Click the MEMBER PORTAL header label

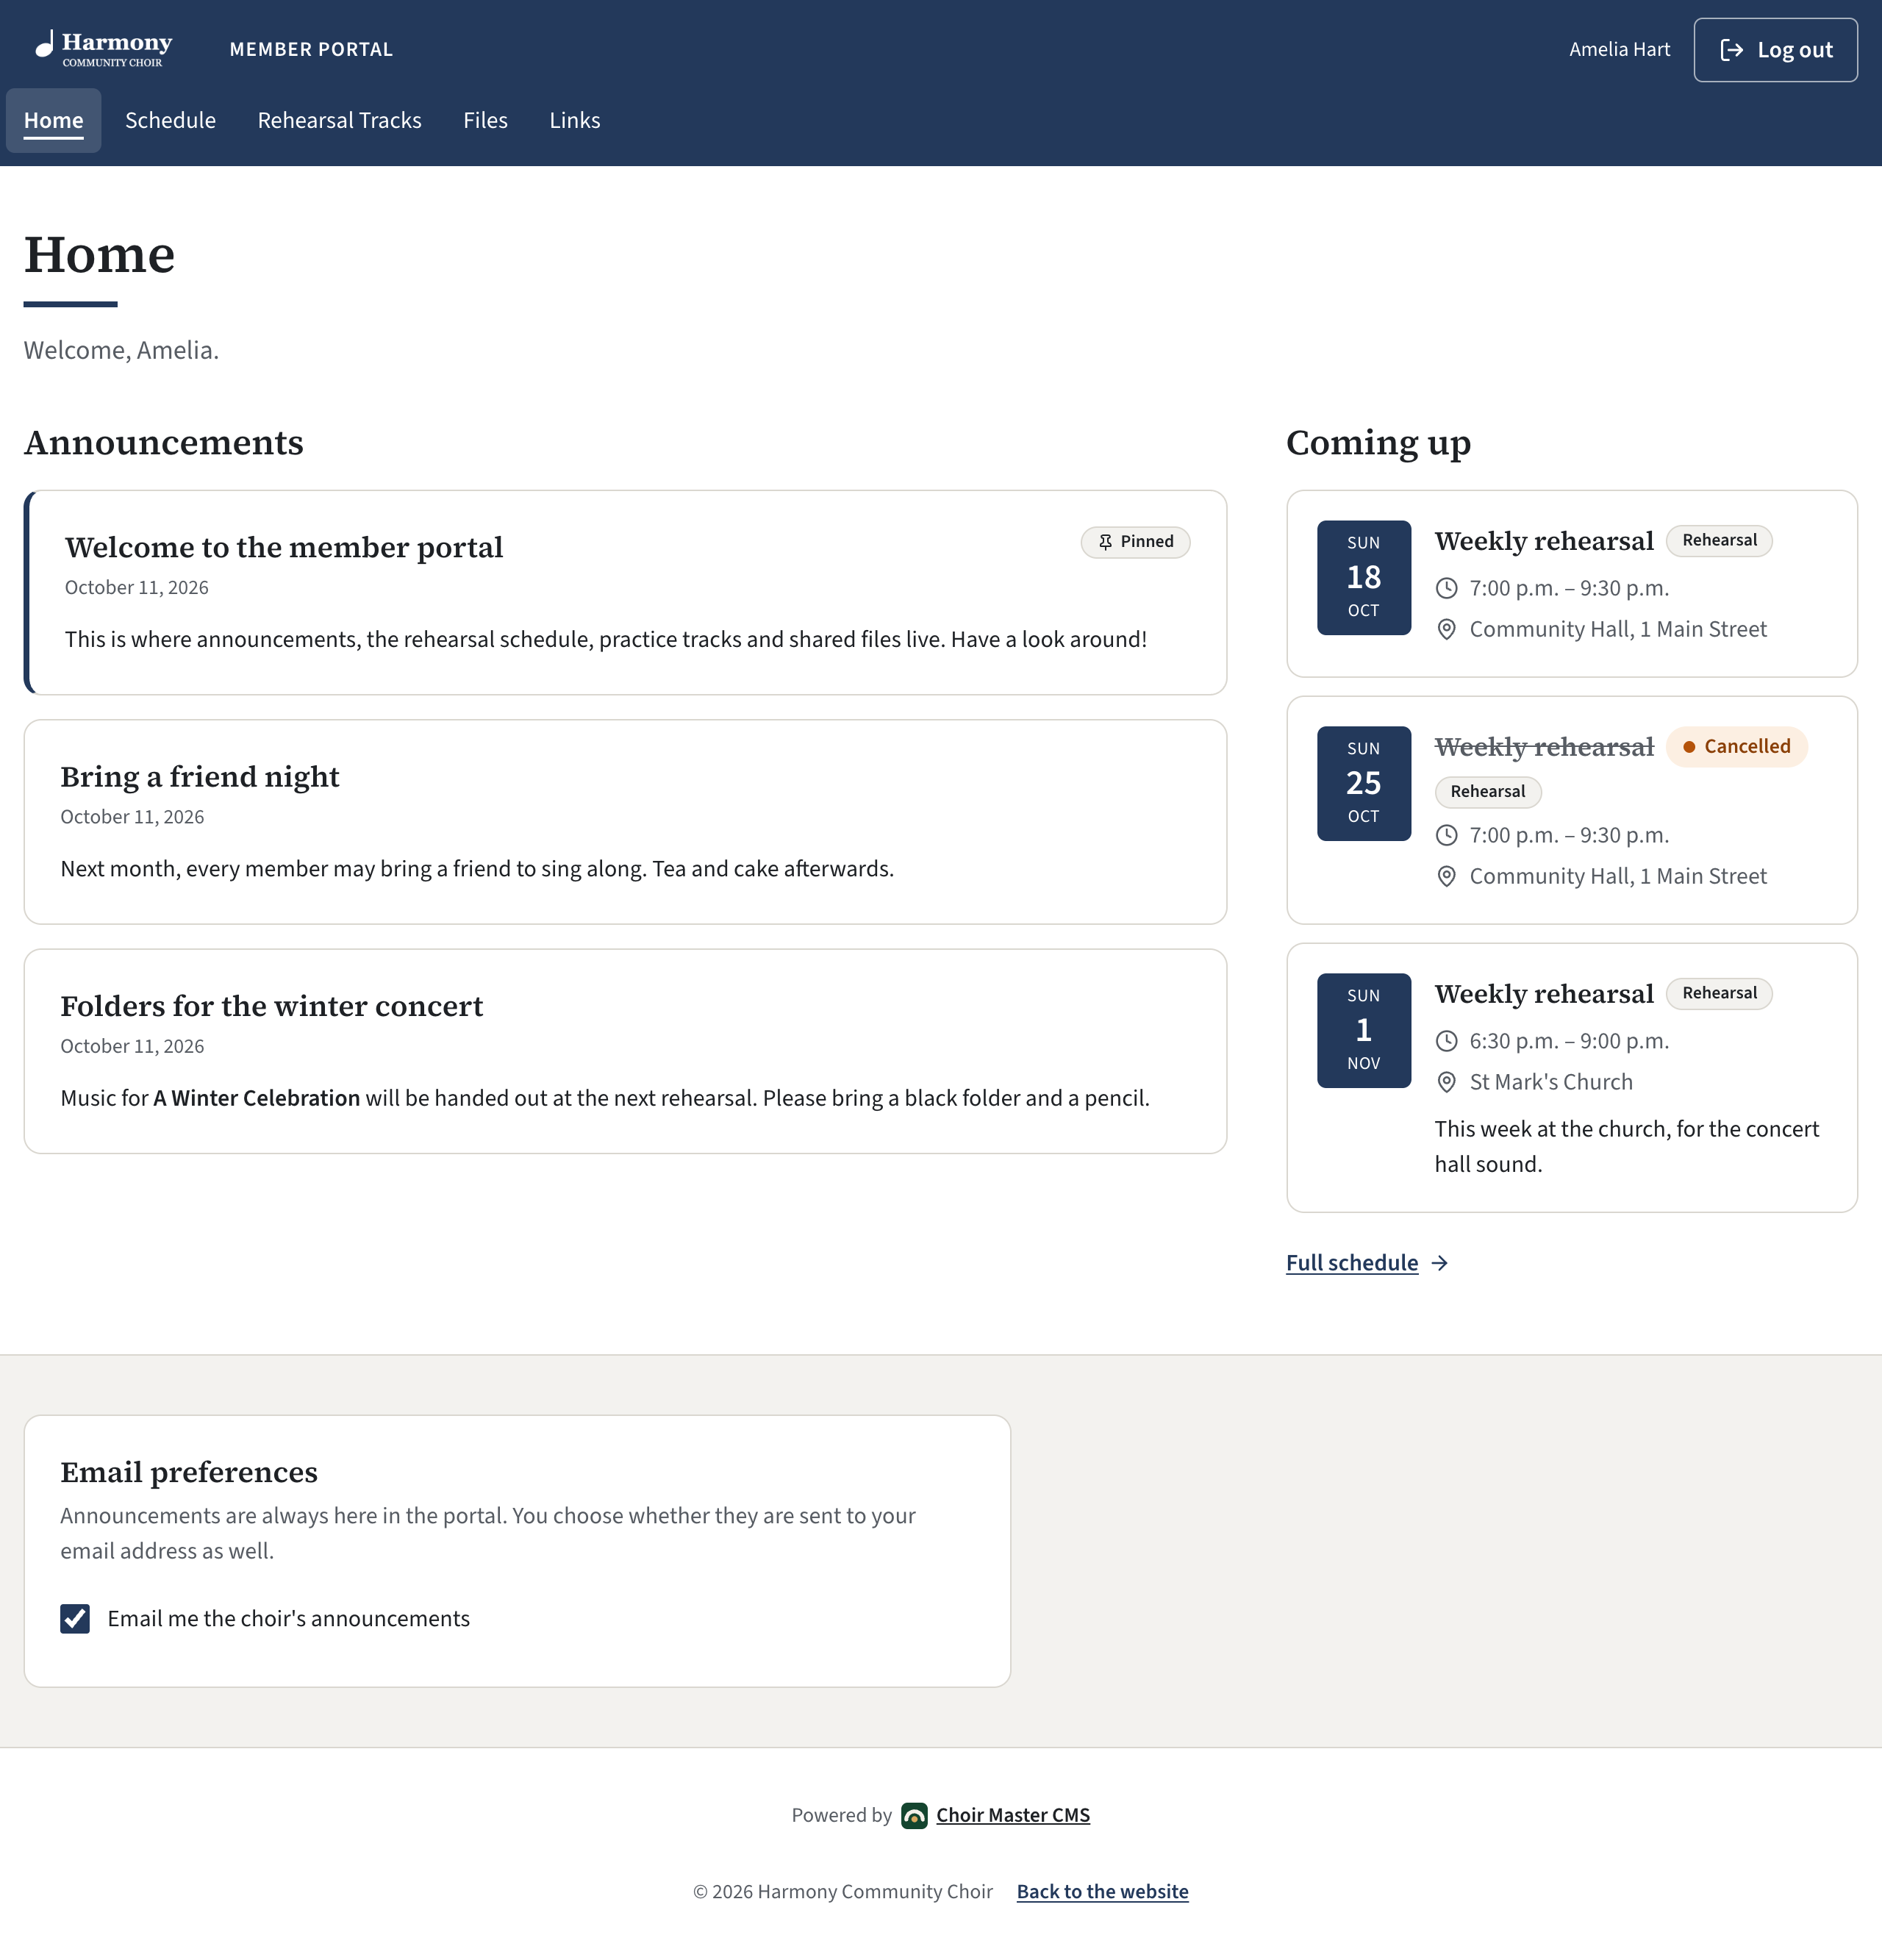click(x=311, y=50)
